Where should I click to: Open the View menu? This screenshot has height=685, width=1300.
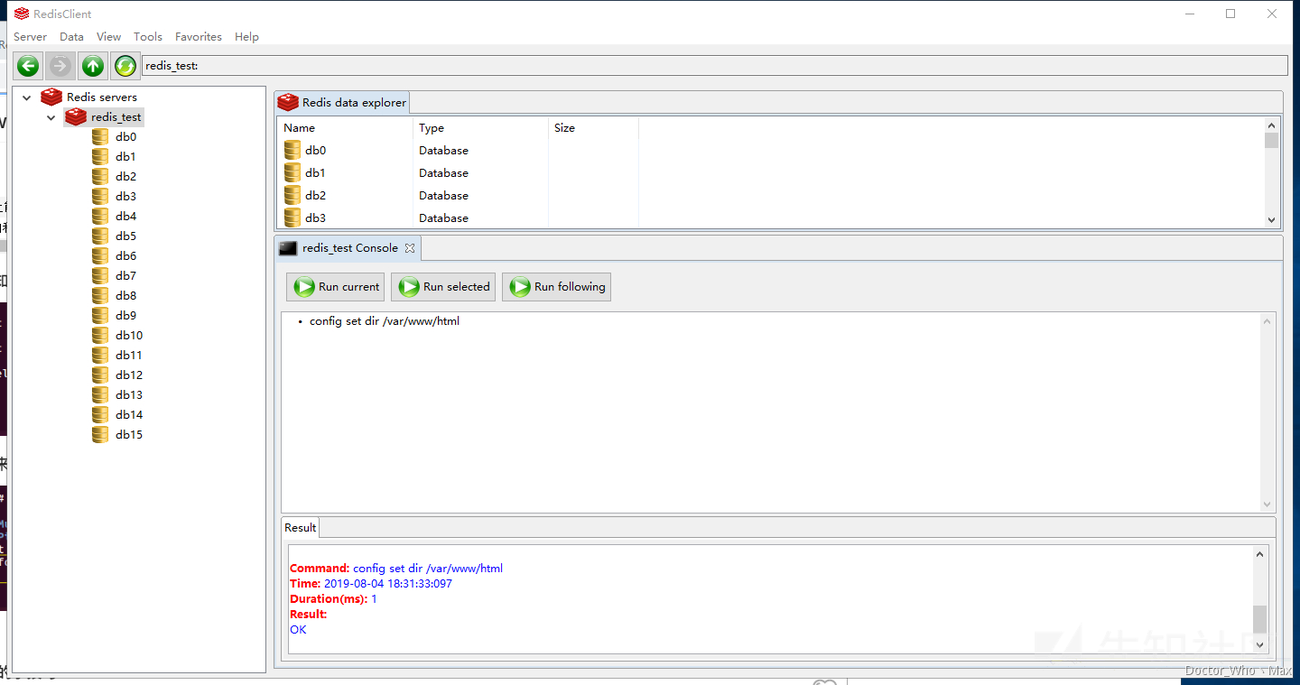tap(109, 37)
